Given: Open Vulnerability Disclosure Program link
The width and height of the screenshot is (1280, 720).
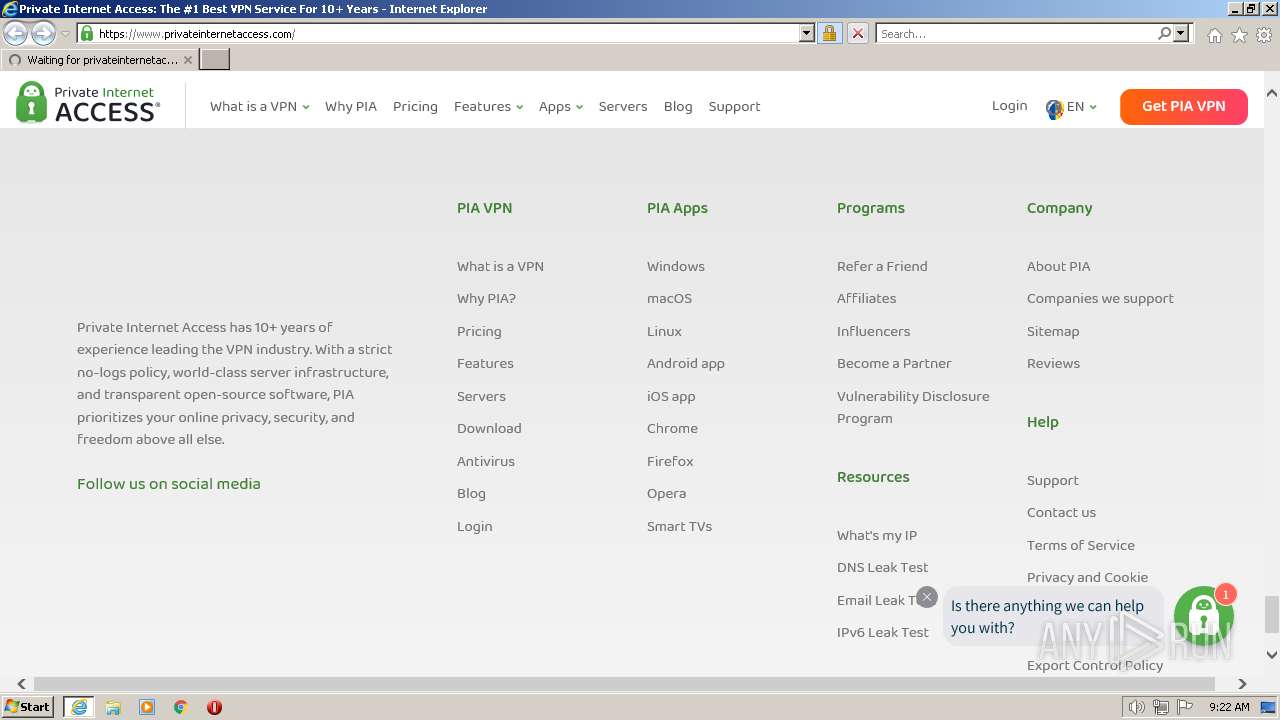Looking at the screenshot, I should coord(913,407).
